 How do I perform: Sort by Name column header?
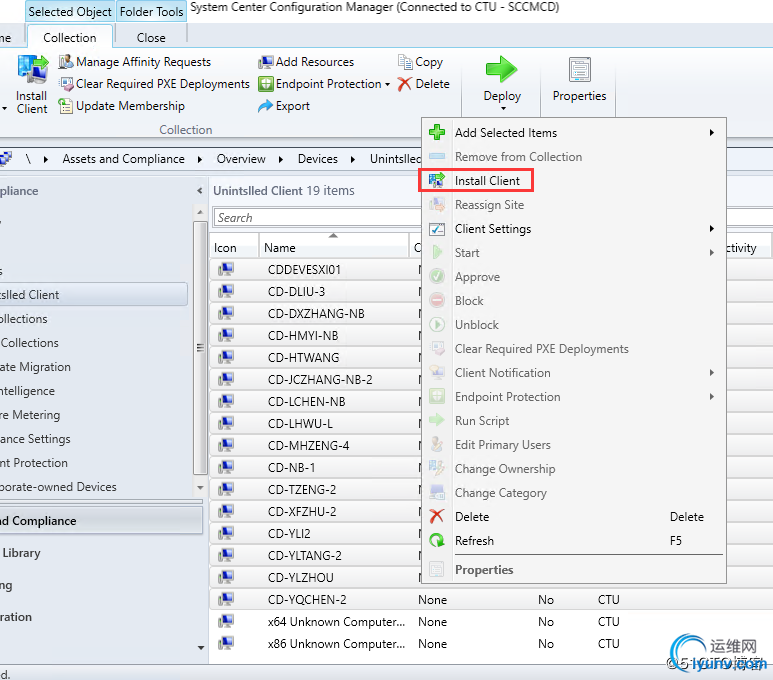[x=334, y=248]
